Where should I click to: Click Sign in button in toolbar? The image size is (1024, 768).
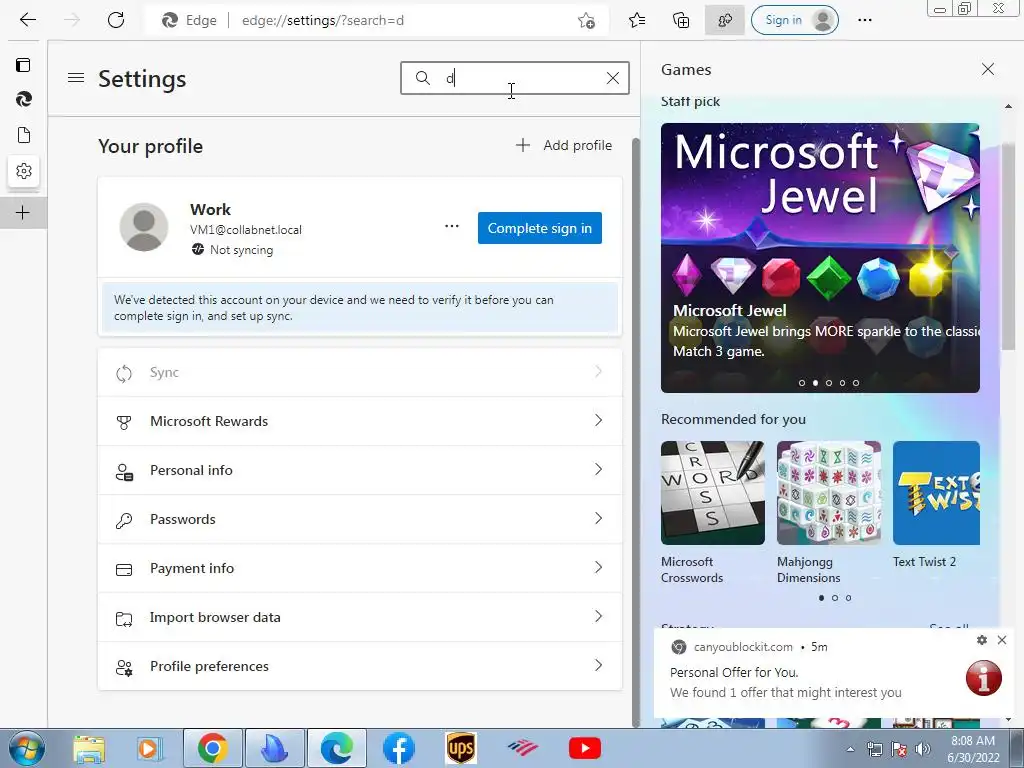coord(795,20)
